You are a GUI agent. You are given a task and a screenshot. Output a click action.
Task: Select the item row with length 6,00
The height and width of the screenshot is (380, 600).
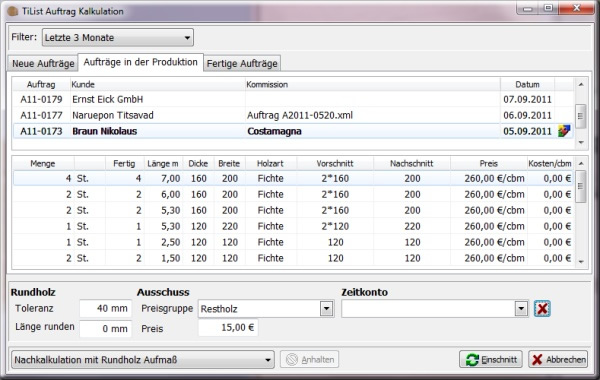coord(293,194)
